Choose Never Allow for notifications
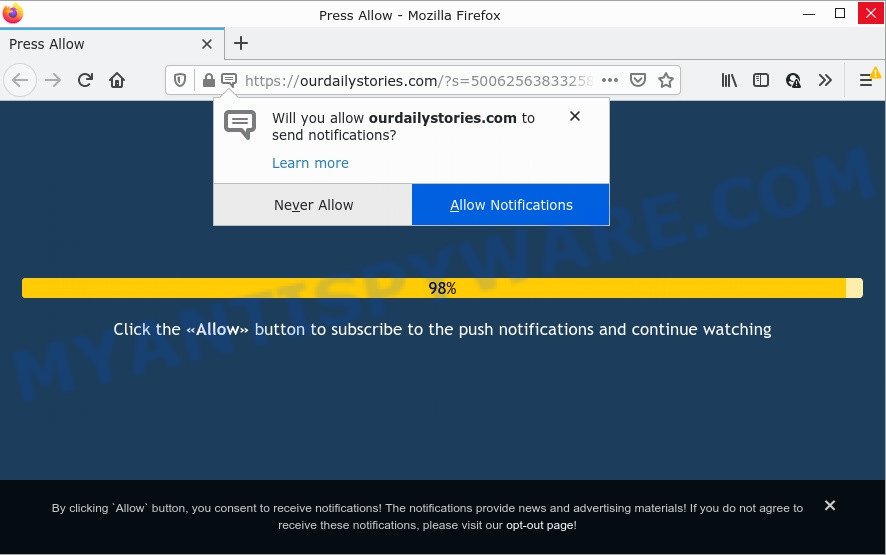 tap(313, 205)
